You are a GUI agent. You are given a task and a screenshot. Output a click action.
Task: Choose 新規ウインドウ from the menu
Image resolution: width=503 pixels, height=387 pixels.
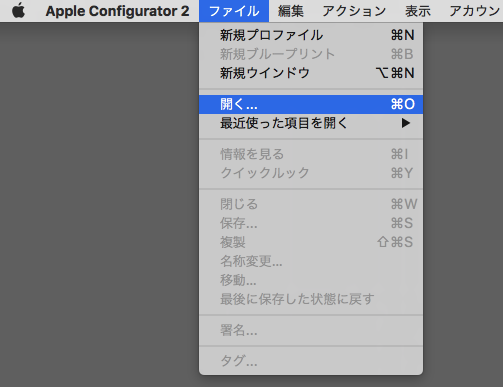coord(311,73)
